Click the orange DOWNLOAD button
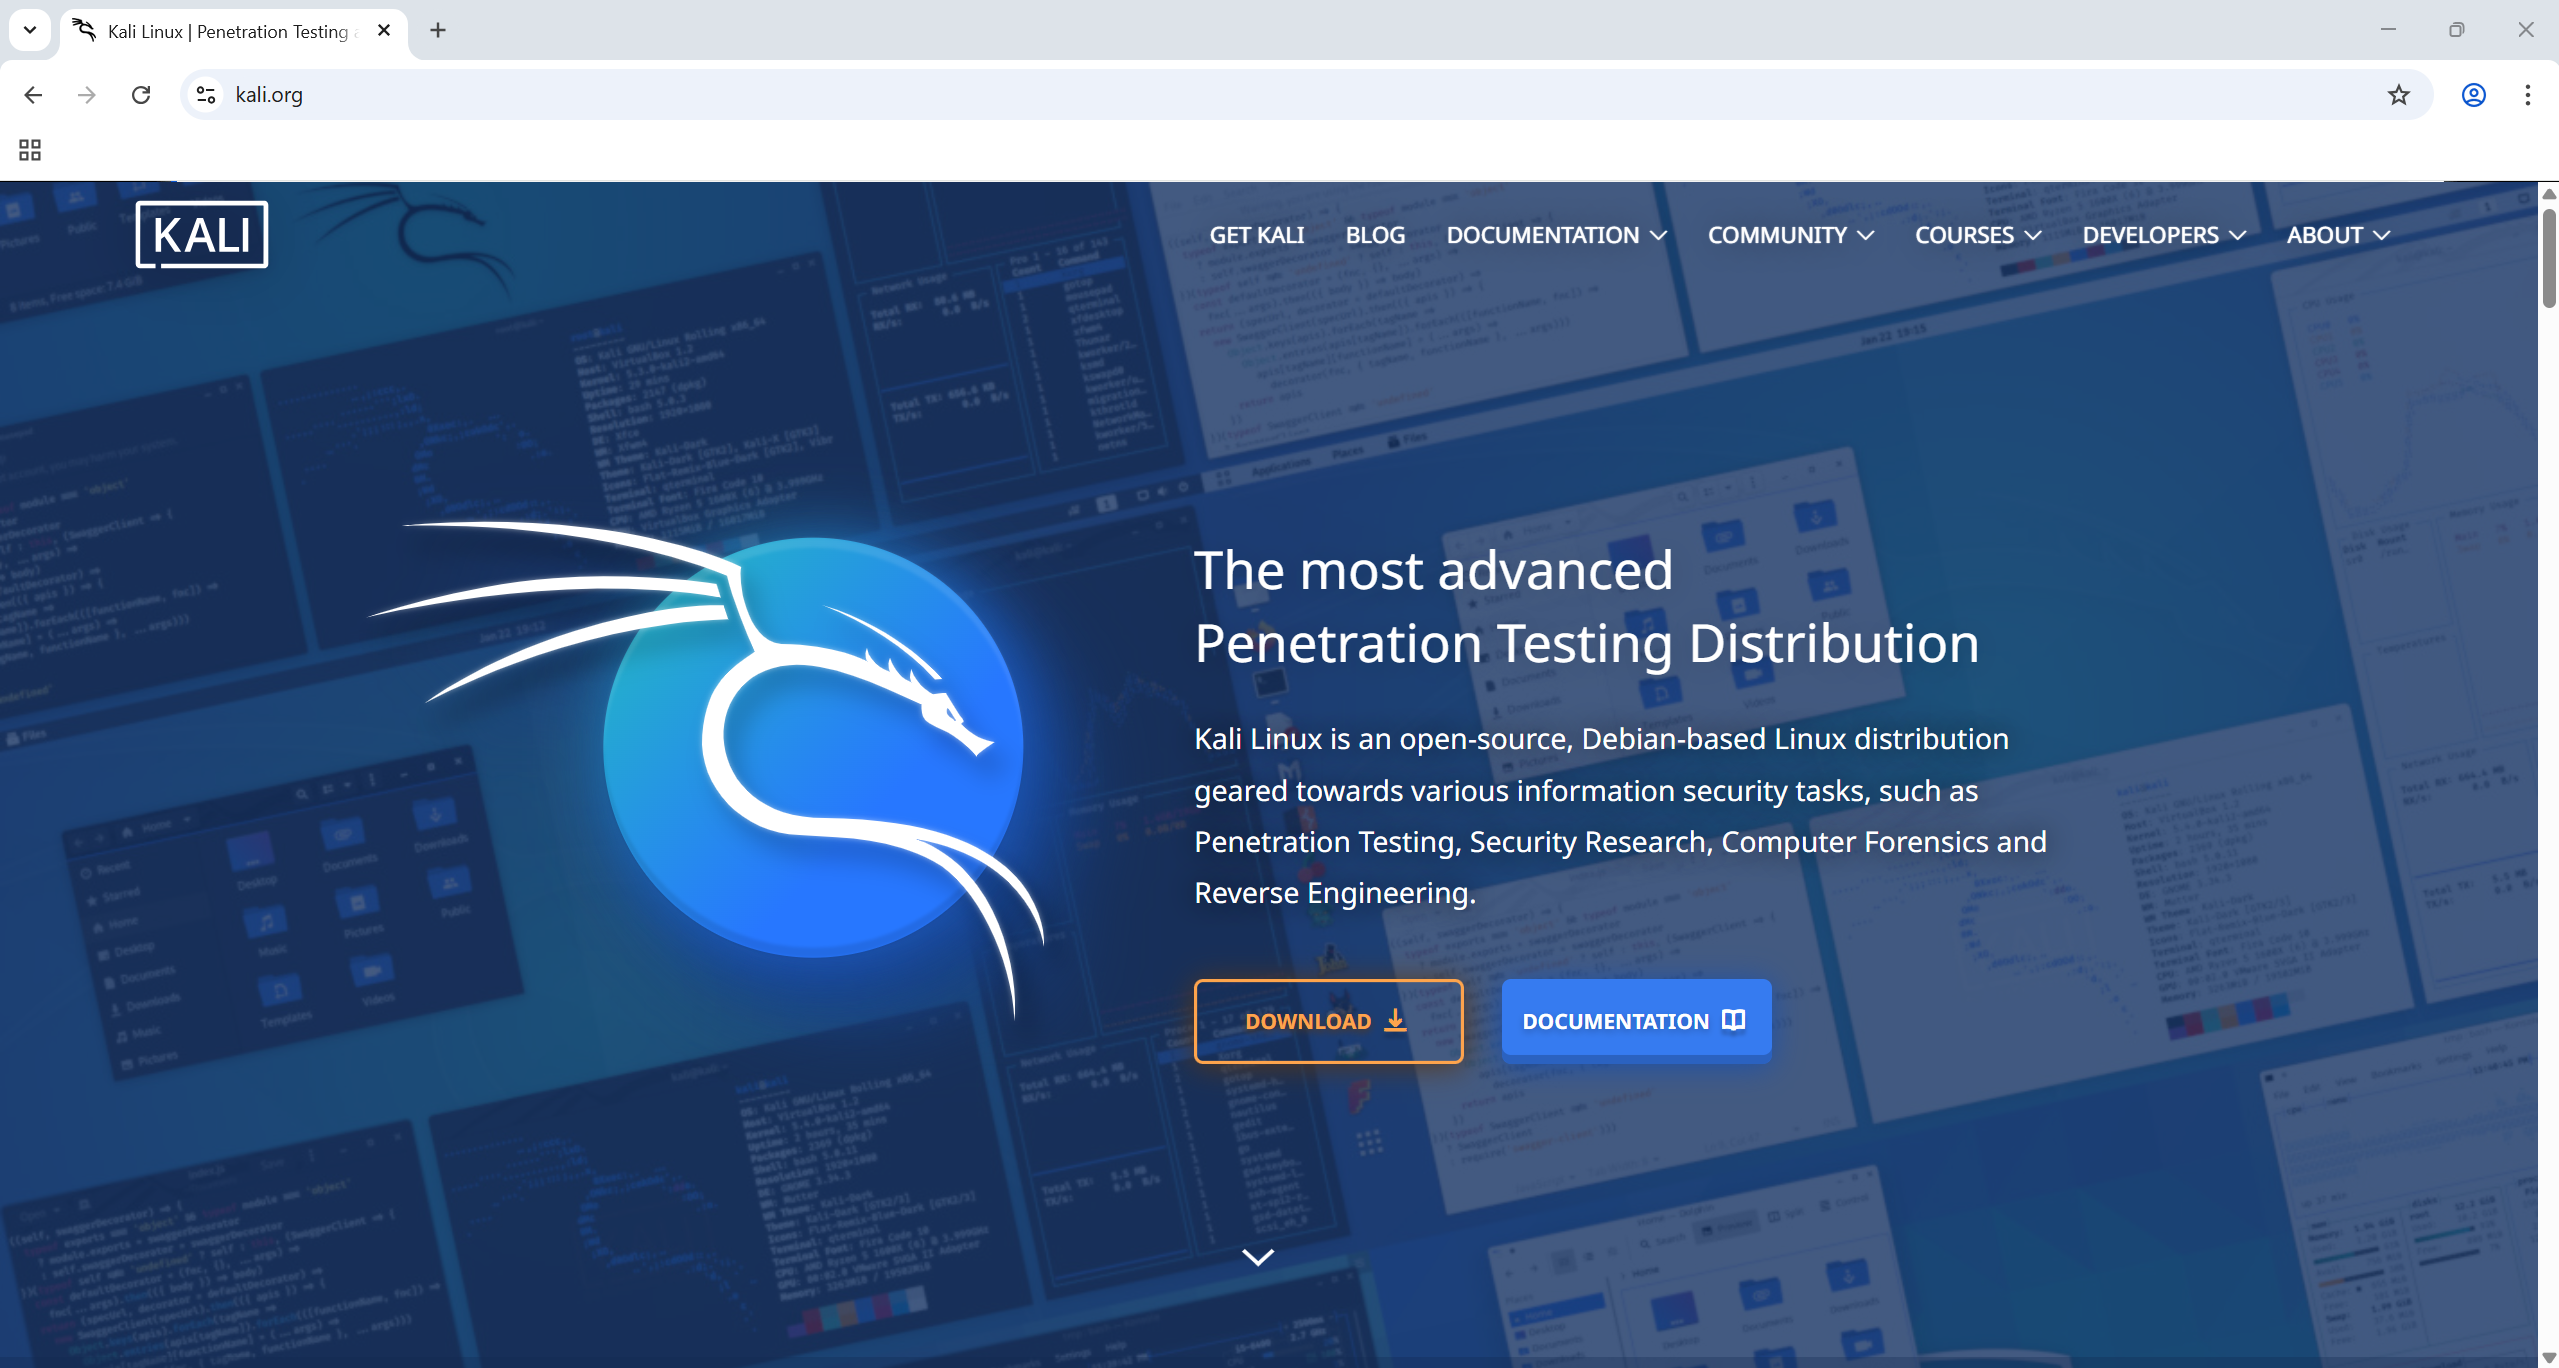The height and width of the screenshot is (1368, 2559). [1328, 1021]
